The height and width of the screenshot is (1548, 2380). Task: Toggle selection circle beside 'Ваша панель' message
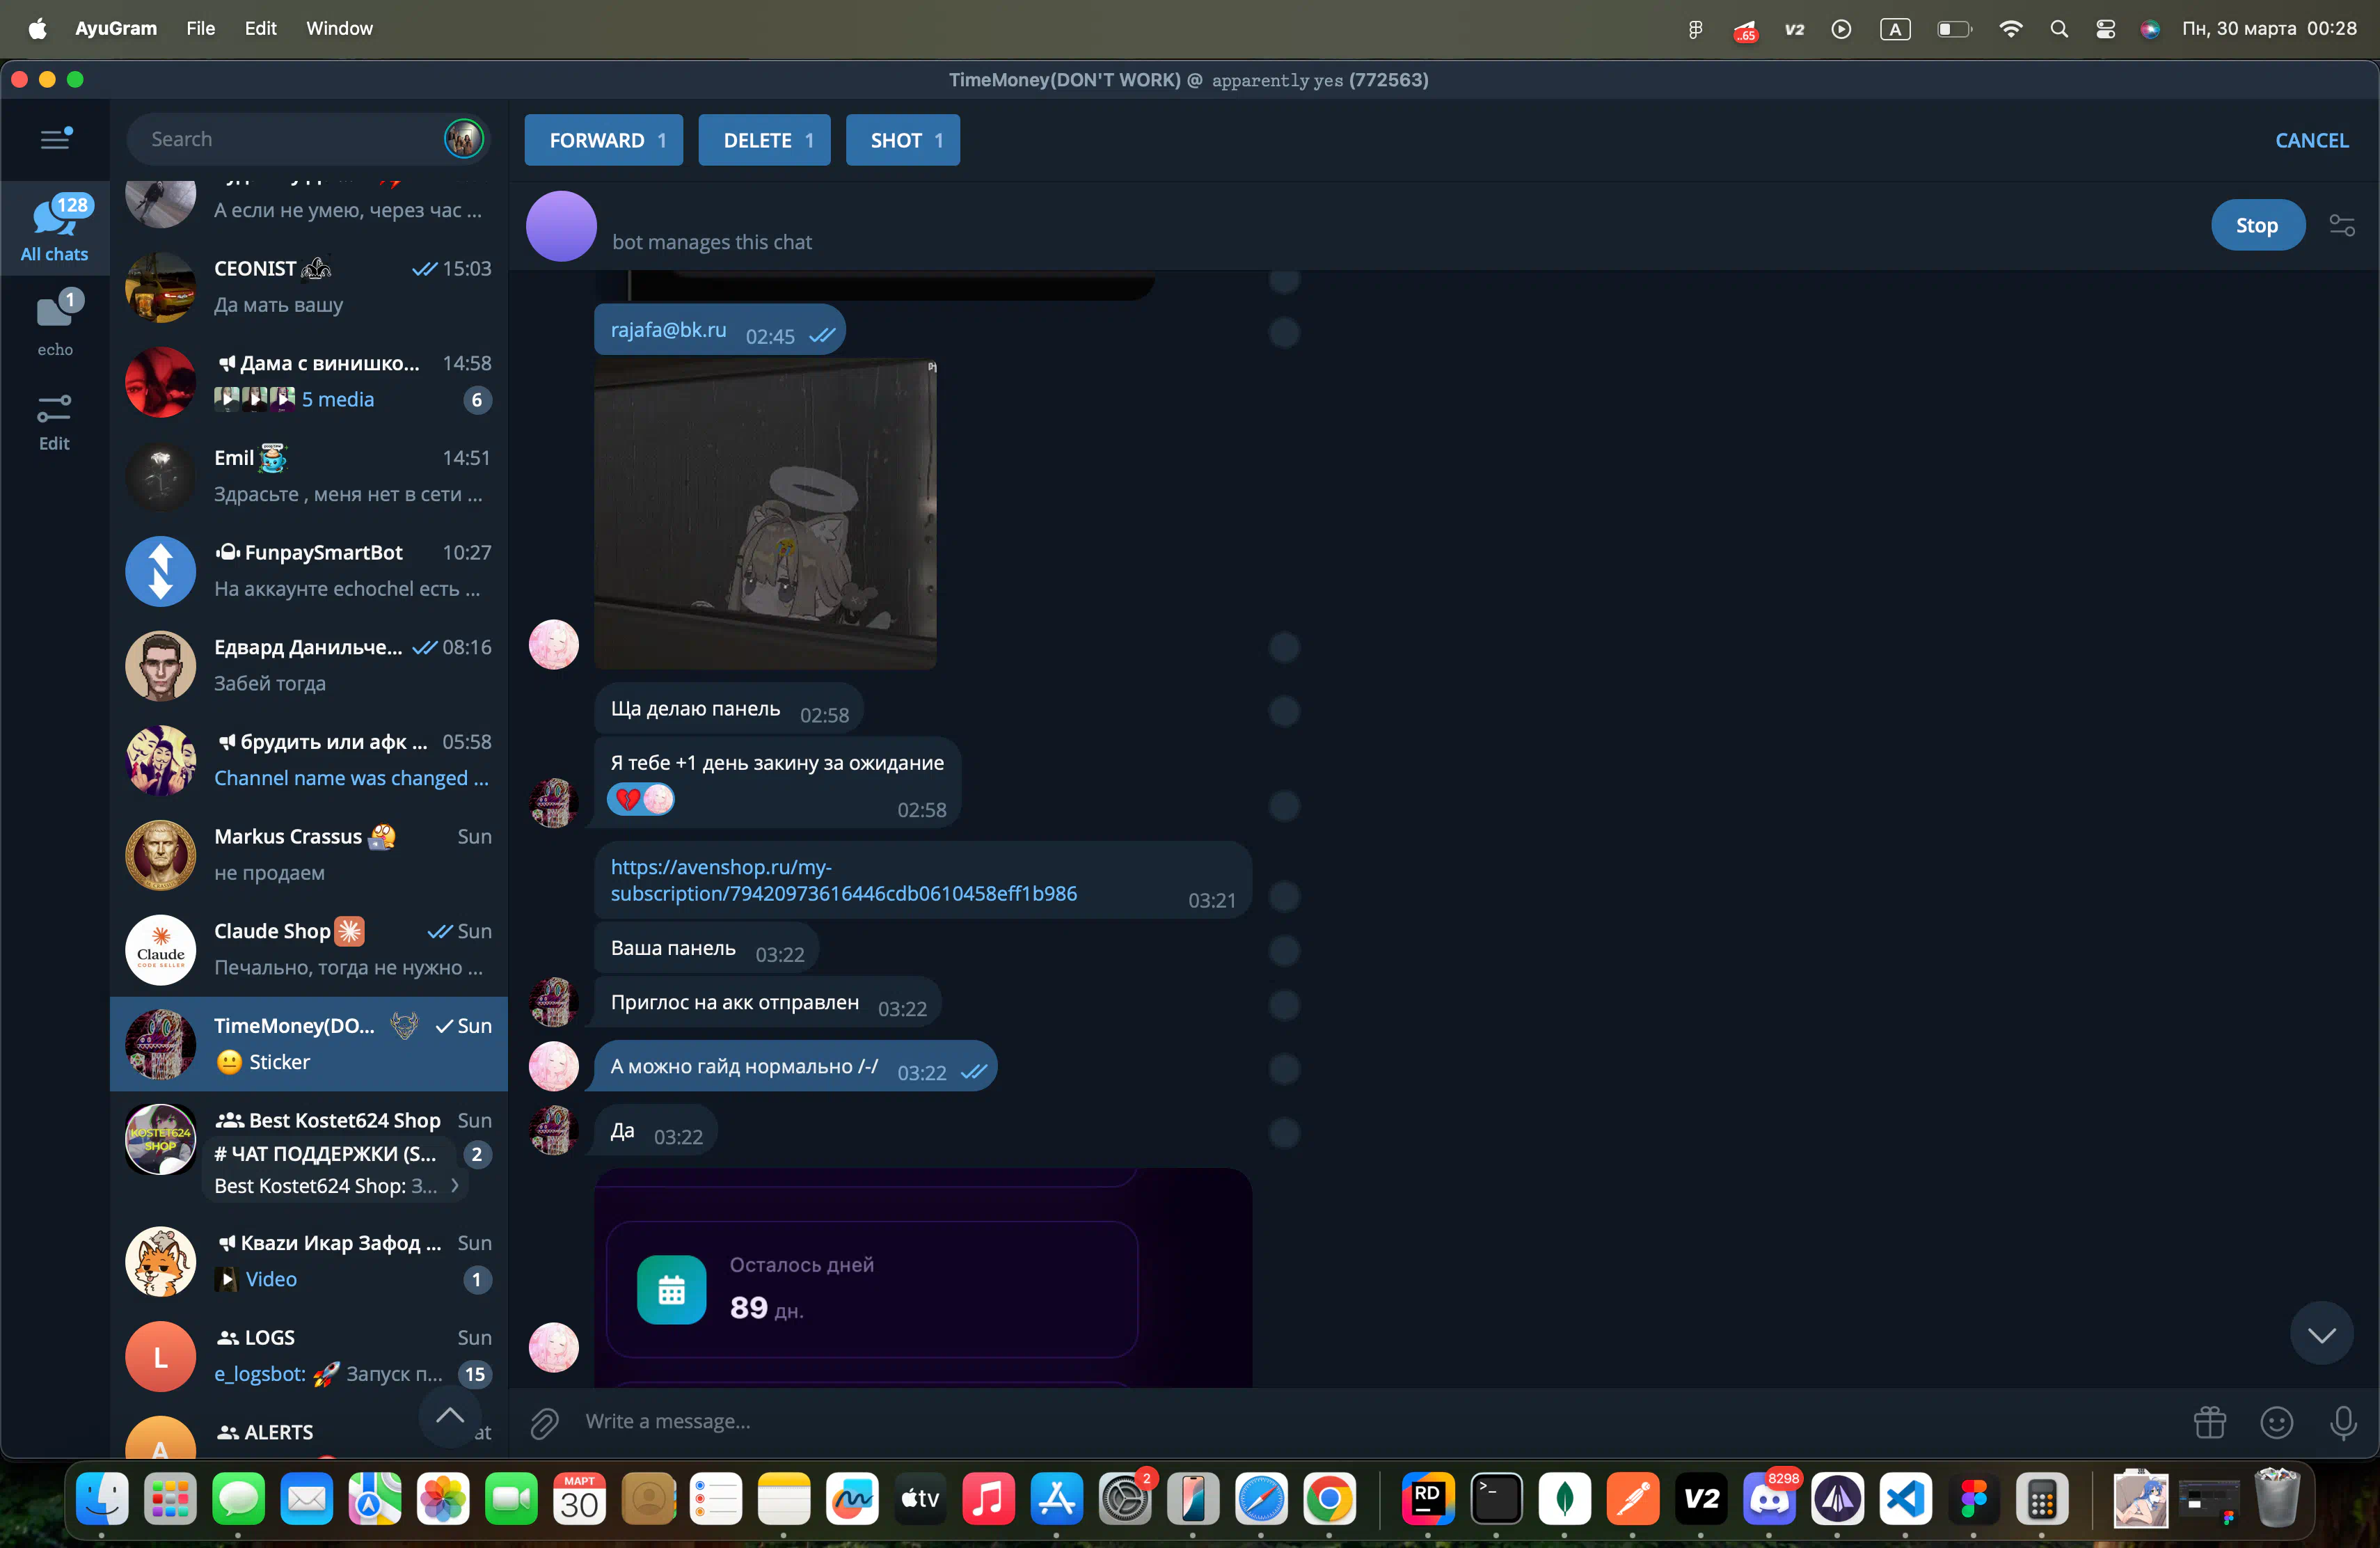(x=1284, y=950)
